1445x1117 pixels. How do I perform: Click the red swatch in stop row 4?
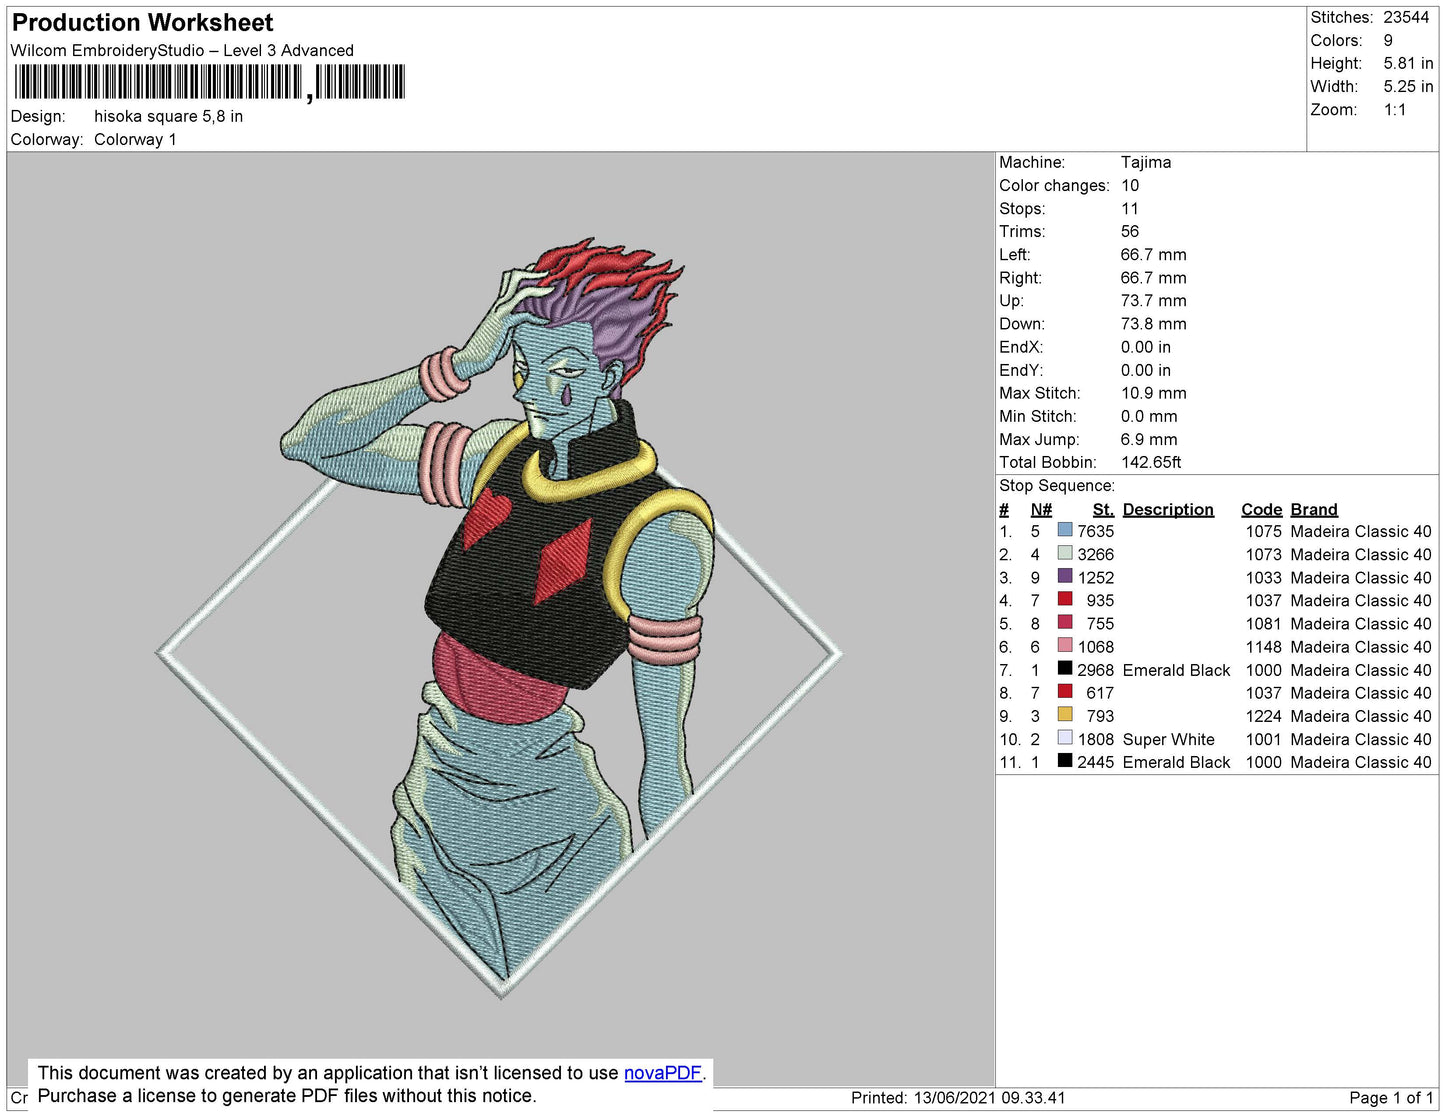point(1065,600)
